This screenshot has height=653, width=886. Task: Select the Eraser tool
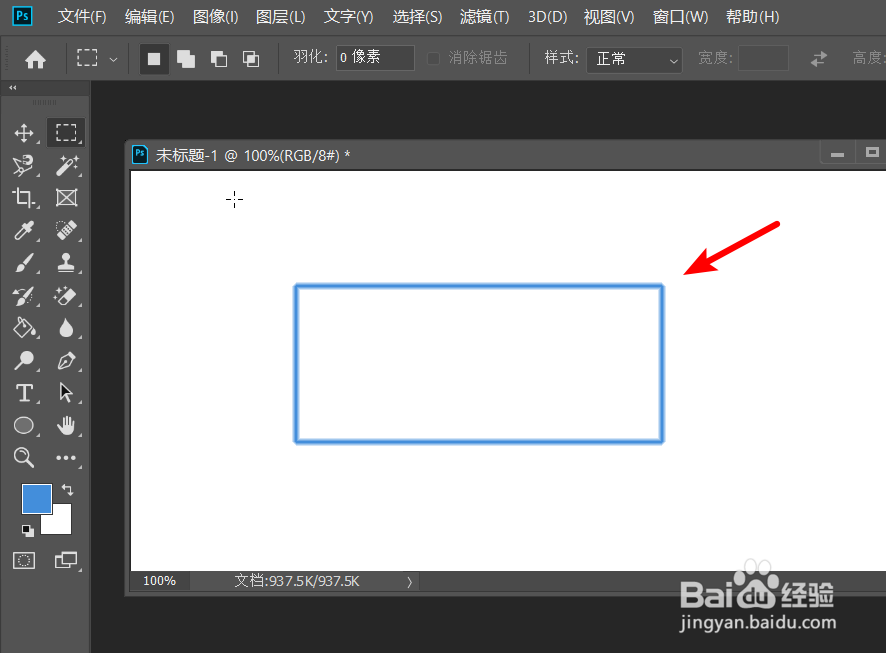pos(67,295)
